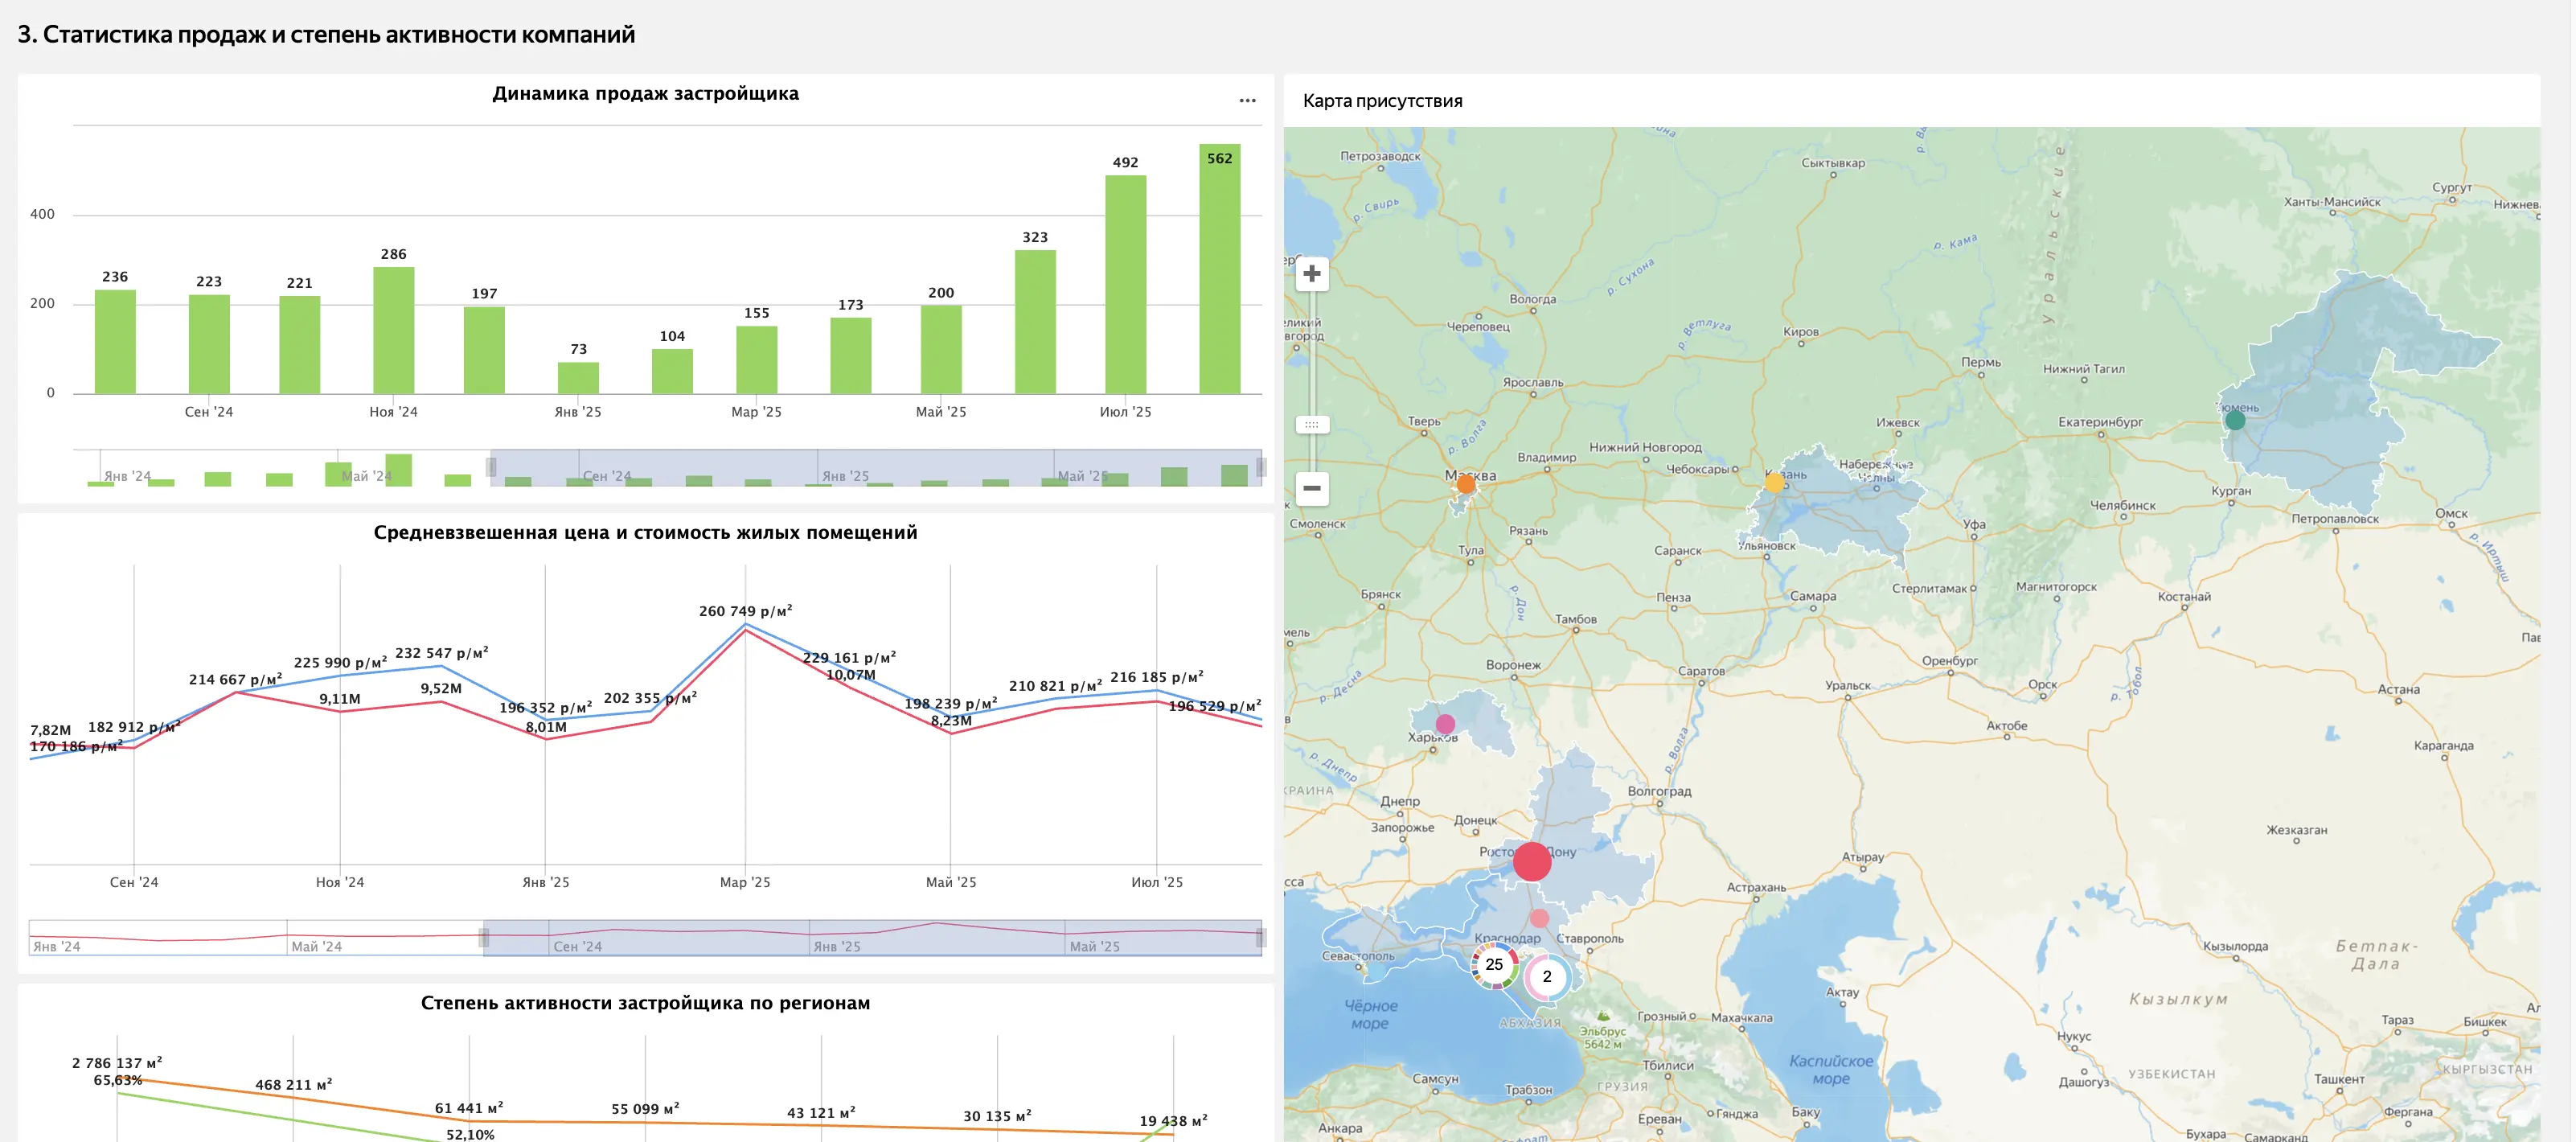This screenshot has width=2576, height=1142.
Task: Click the map zoom slider handle
Action: pos(1311,425)
